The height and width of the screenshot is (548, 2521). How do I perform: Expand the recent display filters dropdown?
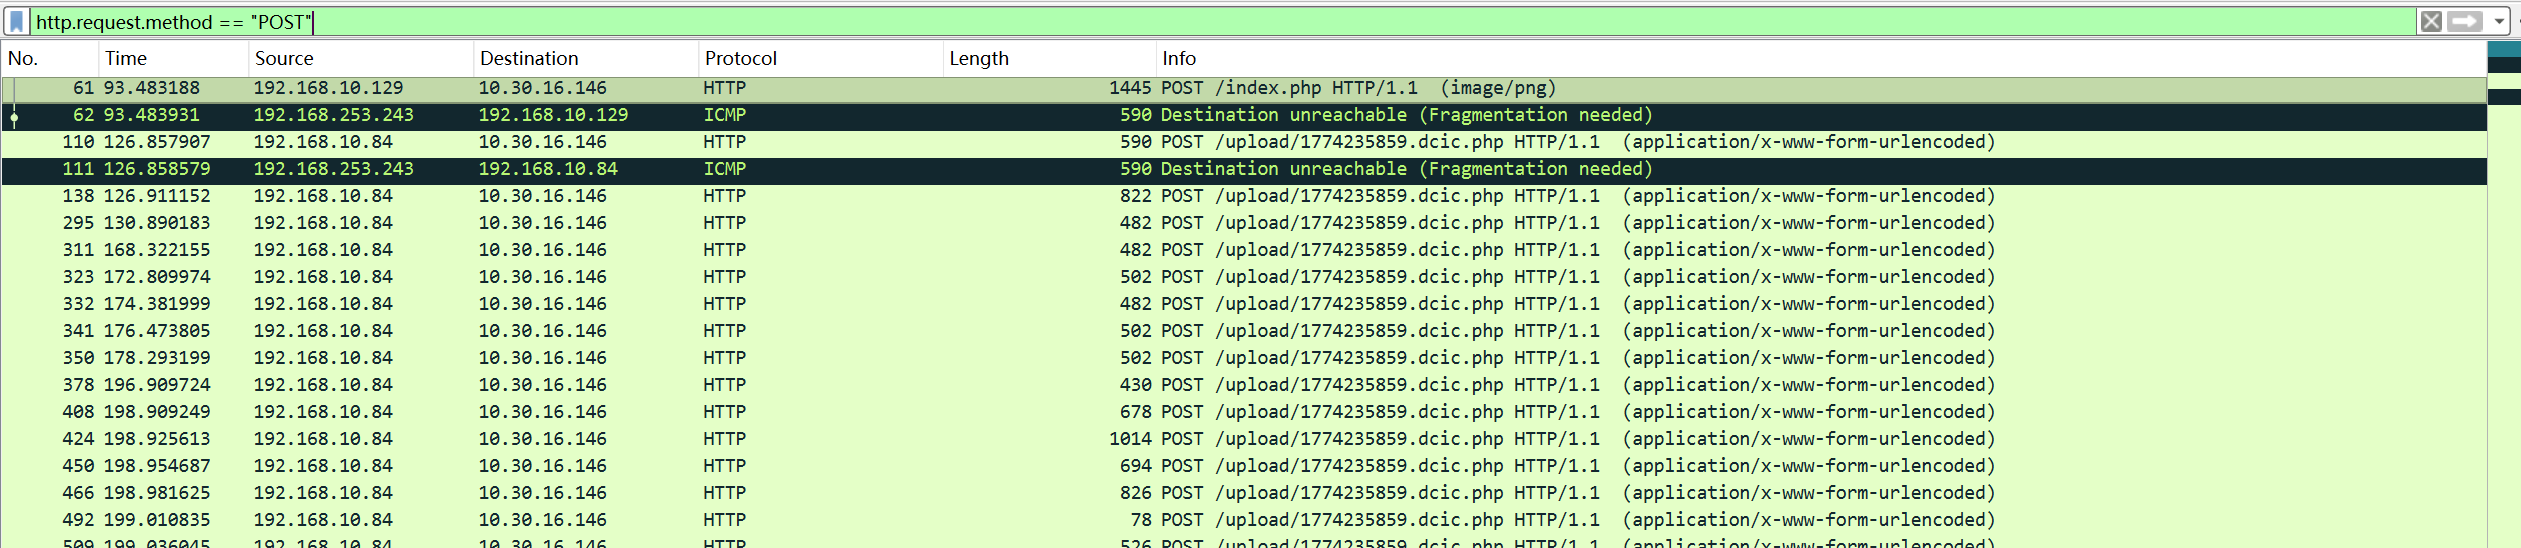click(x=2499, y=21)
